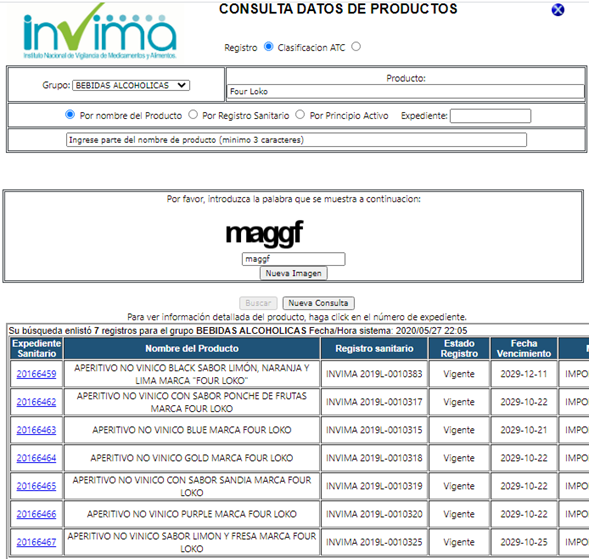
Task: Click the Fecha Vencimiento column header
Action: coord(524,348)
